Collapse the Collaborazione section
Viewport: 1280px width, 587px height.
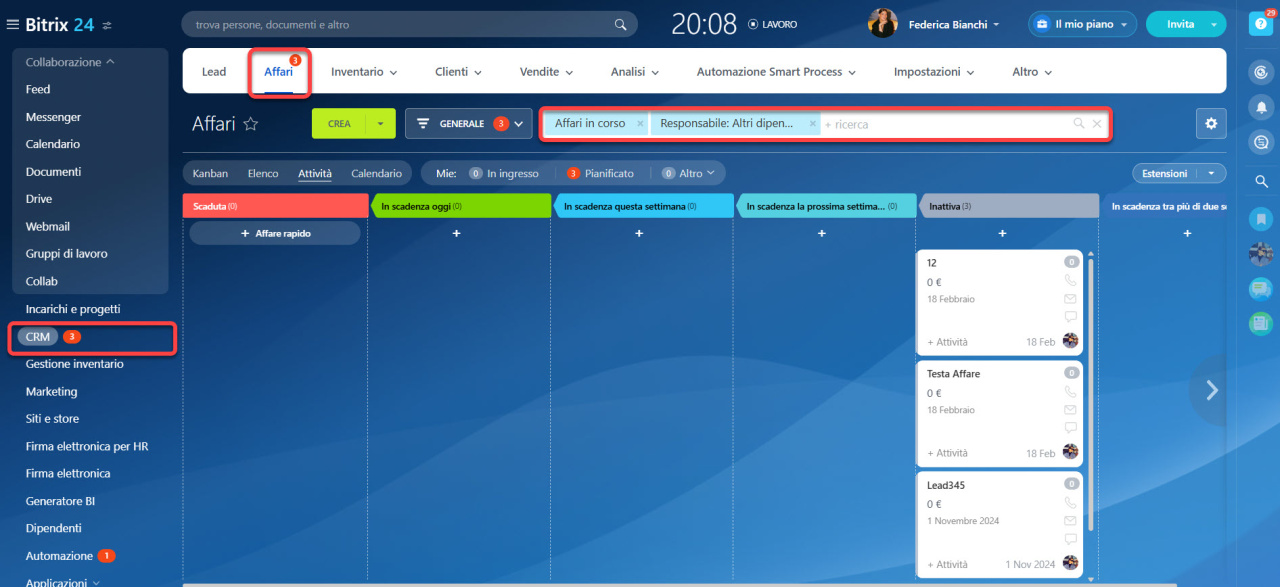(x=70, y=62)
